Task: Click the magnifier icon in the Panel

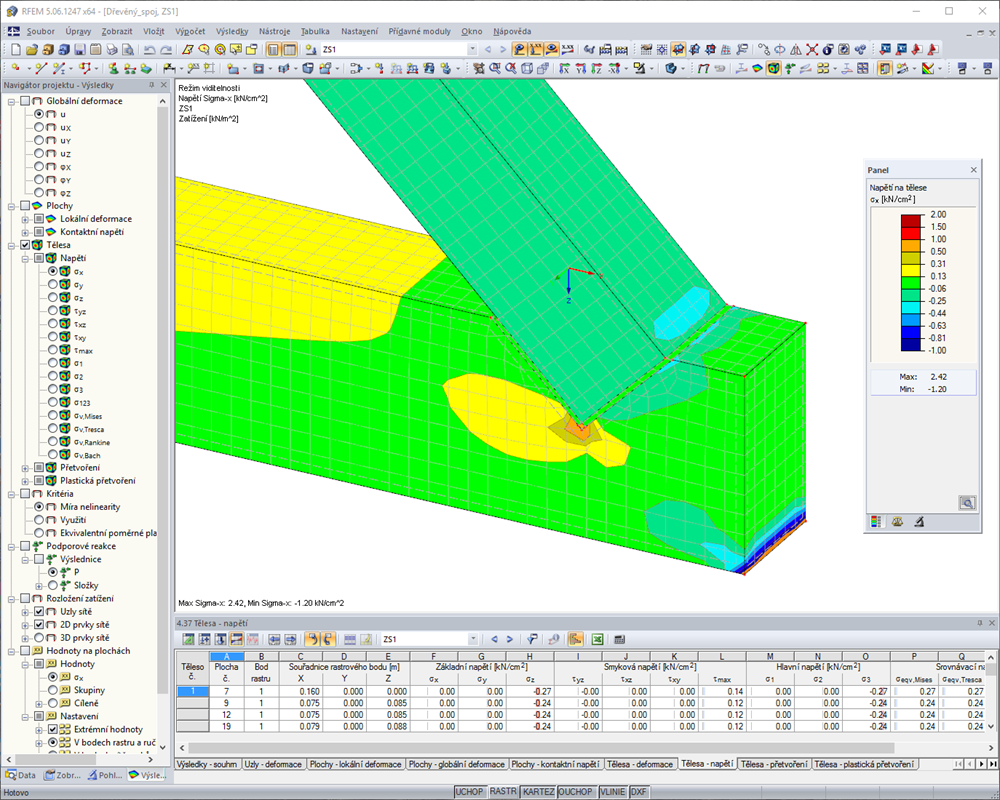Action: pos(967,503)
